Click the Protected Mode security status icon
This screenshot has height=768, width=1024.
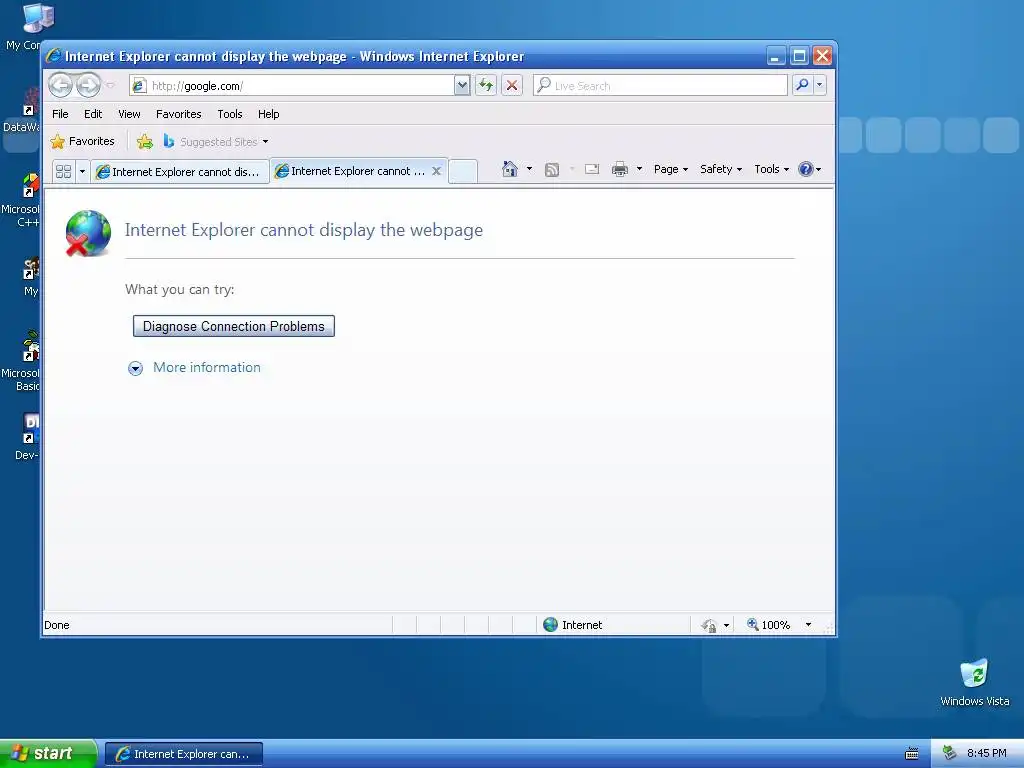709,626
